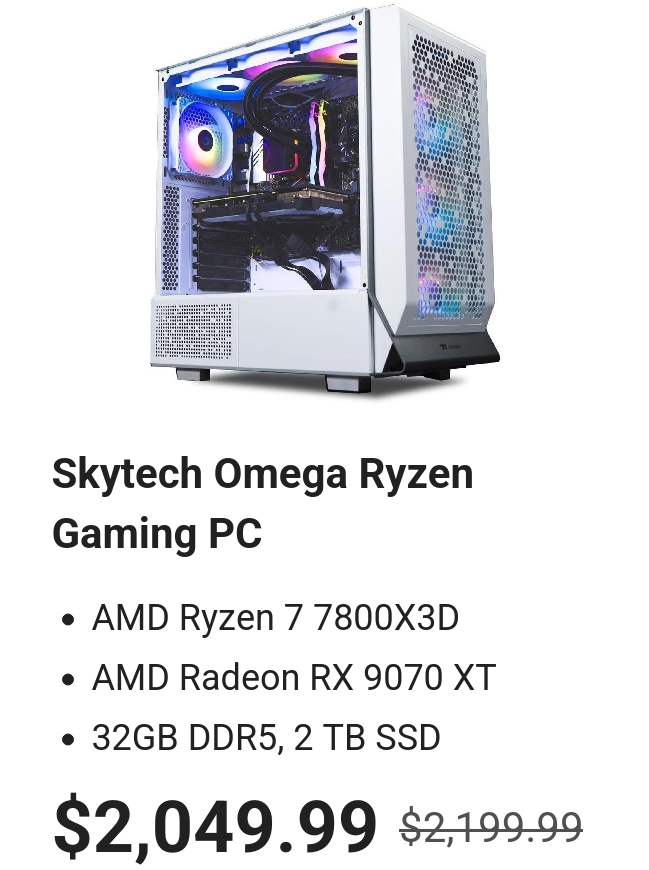Click the bullet point before 32GB DDR5
The height and width of the screenshot is (870, 649).
point(68,740)
